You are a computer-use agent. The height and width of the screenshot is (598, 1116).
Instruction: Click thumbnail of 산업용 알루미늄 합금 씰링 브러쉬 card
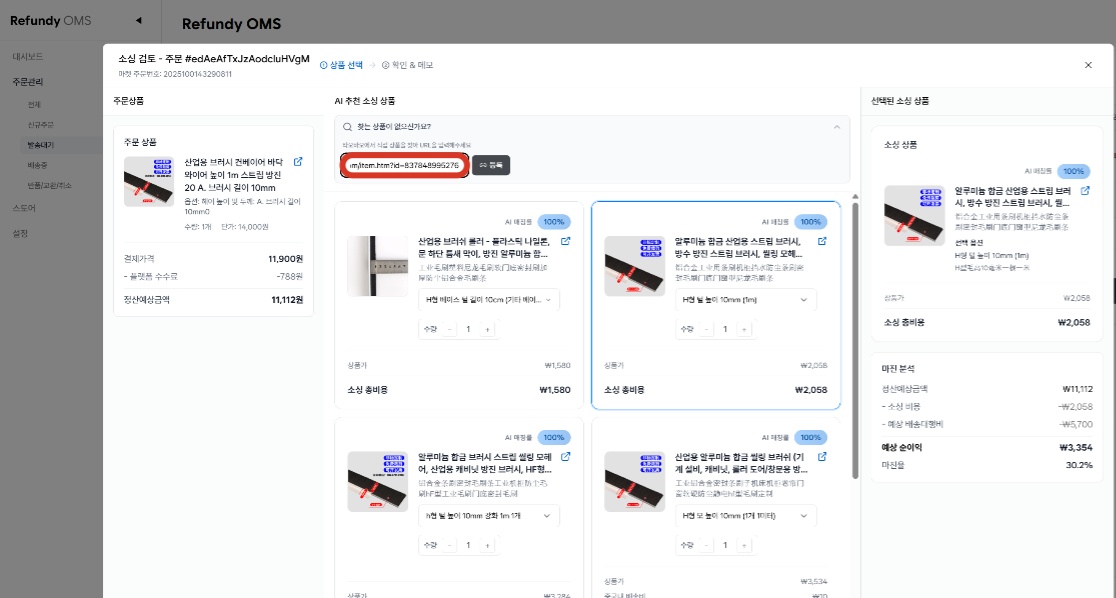click(635, 481)
